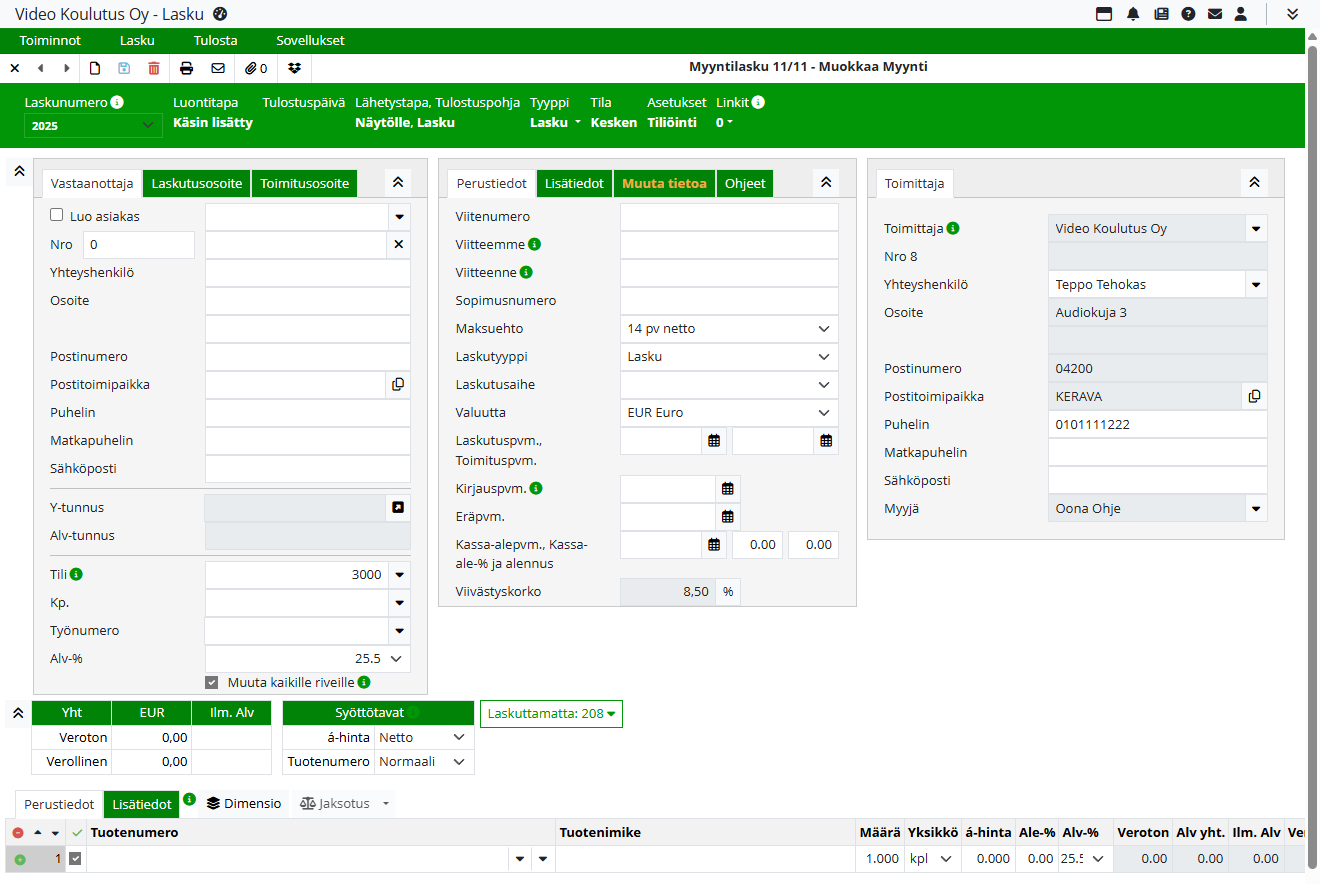Toggle checkbox on invoice row 1
Screen dimensions: 1320x884
pos(76,858)
